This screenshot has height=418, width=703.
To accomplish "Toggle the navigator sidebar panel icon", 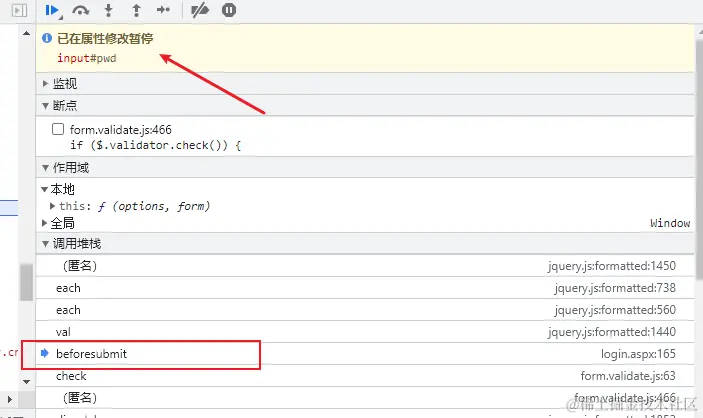I will pos(19,10).
